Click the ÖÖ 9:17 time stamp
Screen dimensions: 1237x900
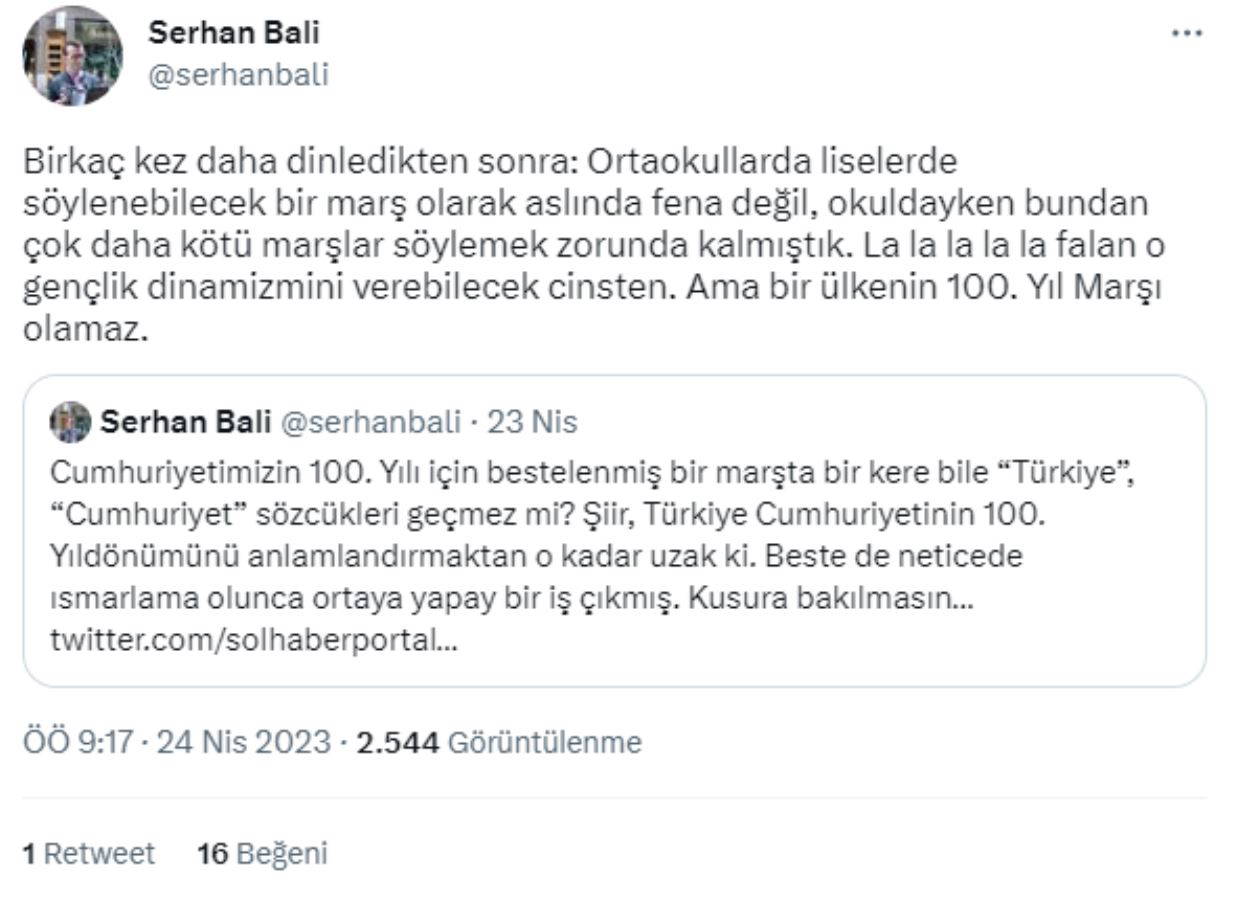[x=77, y=742]
